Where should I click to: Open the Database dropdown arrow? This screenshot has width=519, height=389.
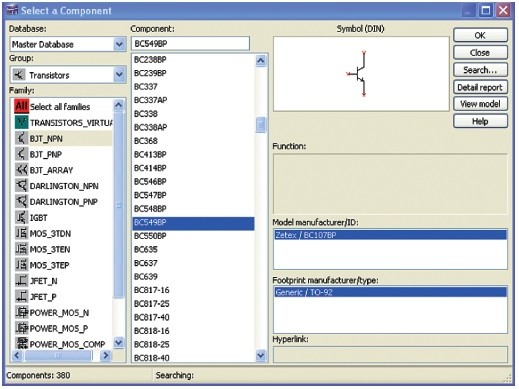[119, 44]
